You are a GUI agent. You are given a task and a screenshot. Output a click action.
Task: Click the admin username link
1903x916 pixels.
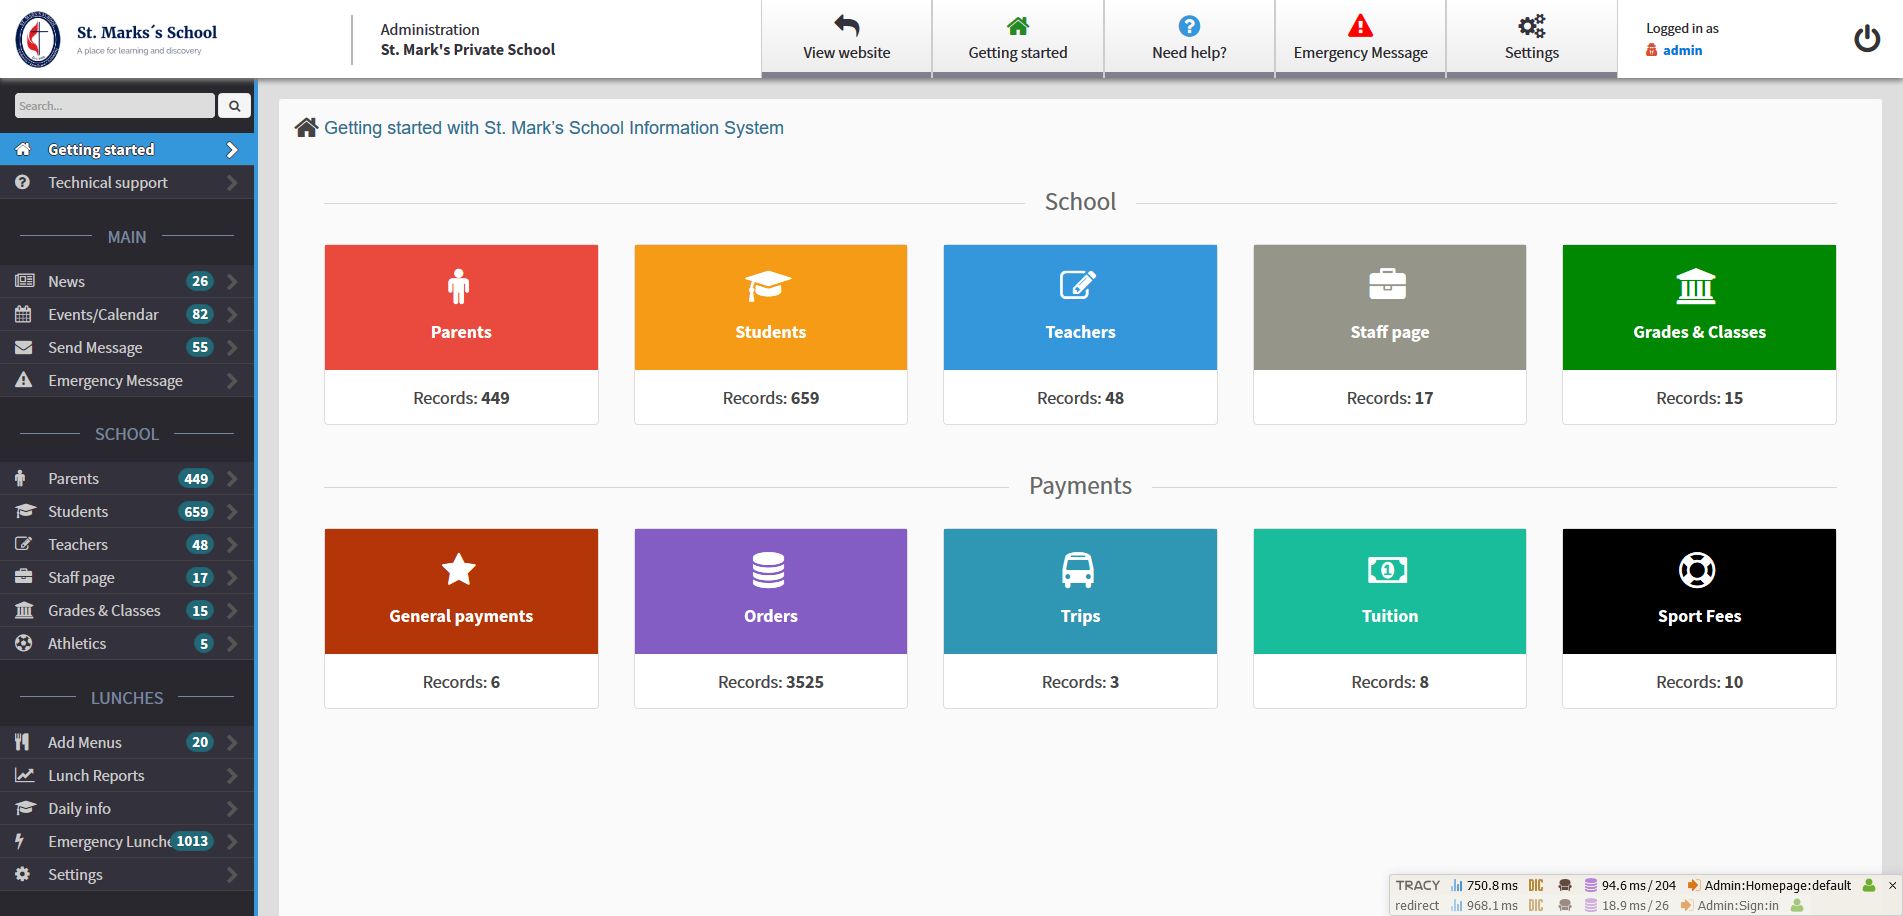1682,50
